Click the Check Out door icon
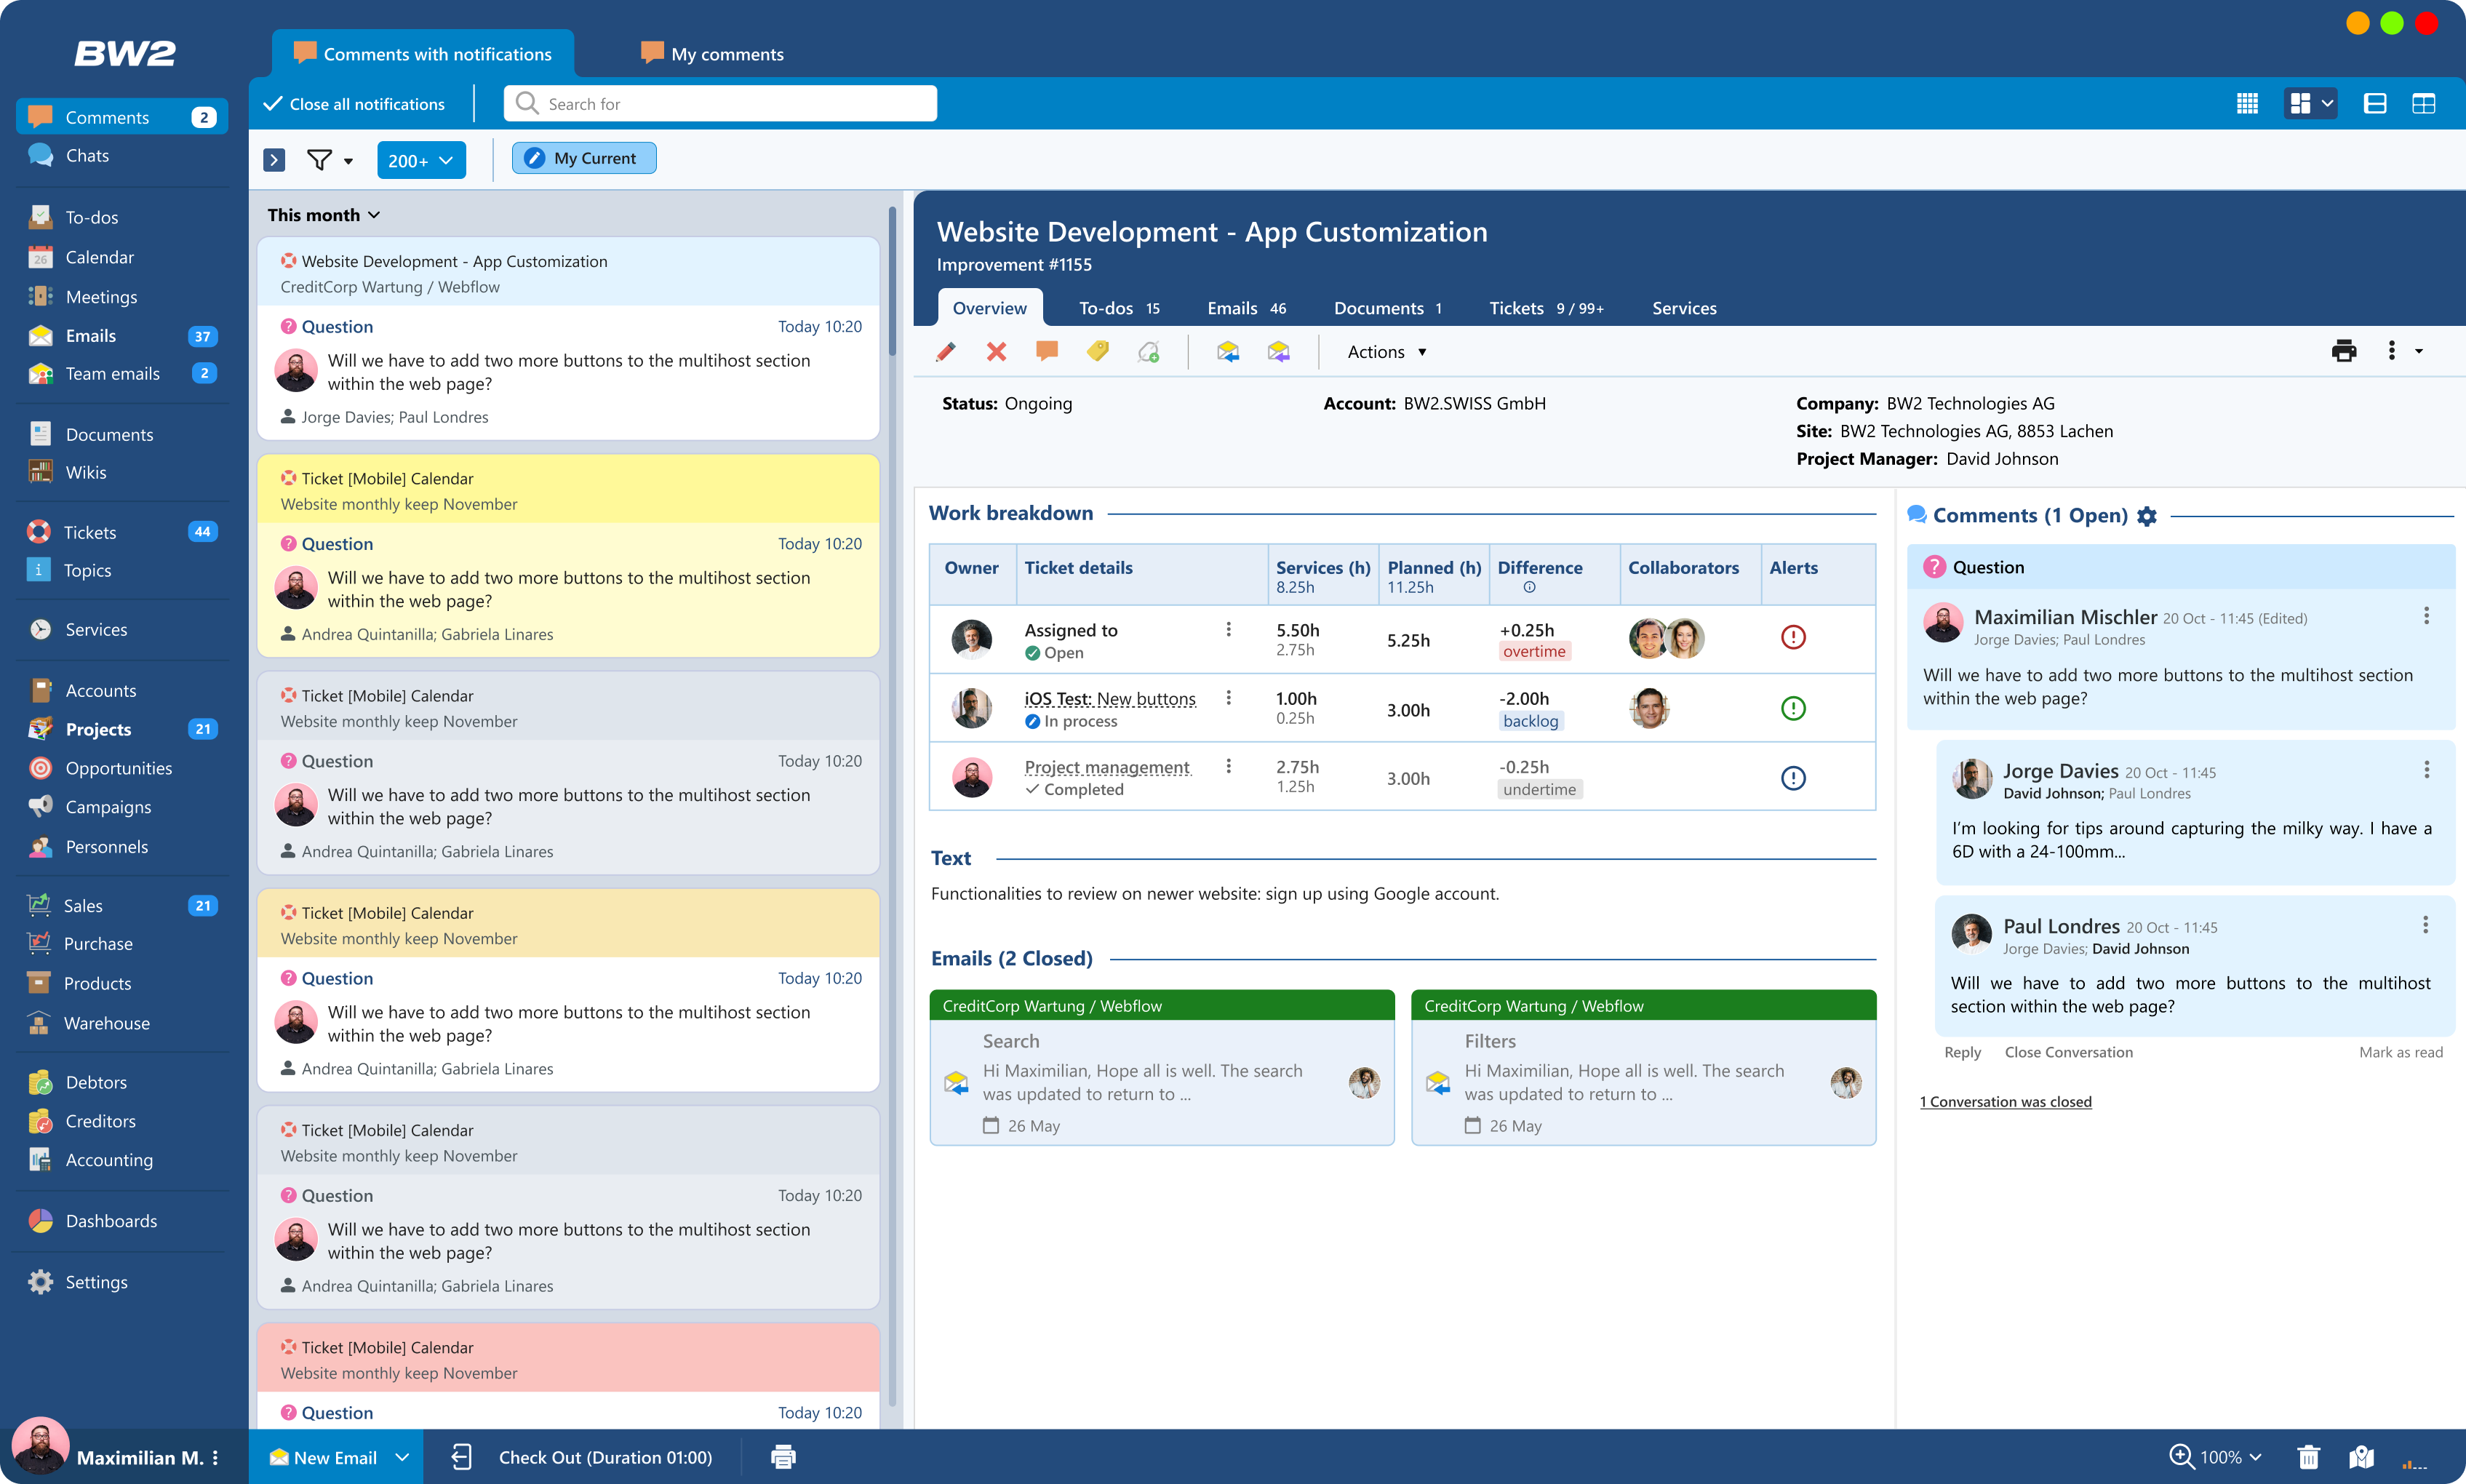Image resolution: width=2466 pixels, height=1484 pixels. (461, 1457)
